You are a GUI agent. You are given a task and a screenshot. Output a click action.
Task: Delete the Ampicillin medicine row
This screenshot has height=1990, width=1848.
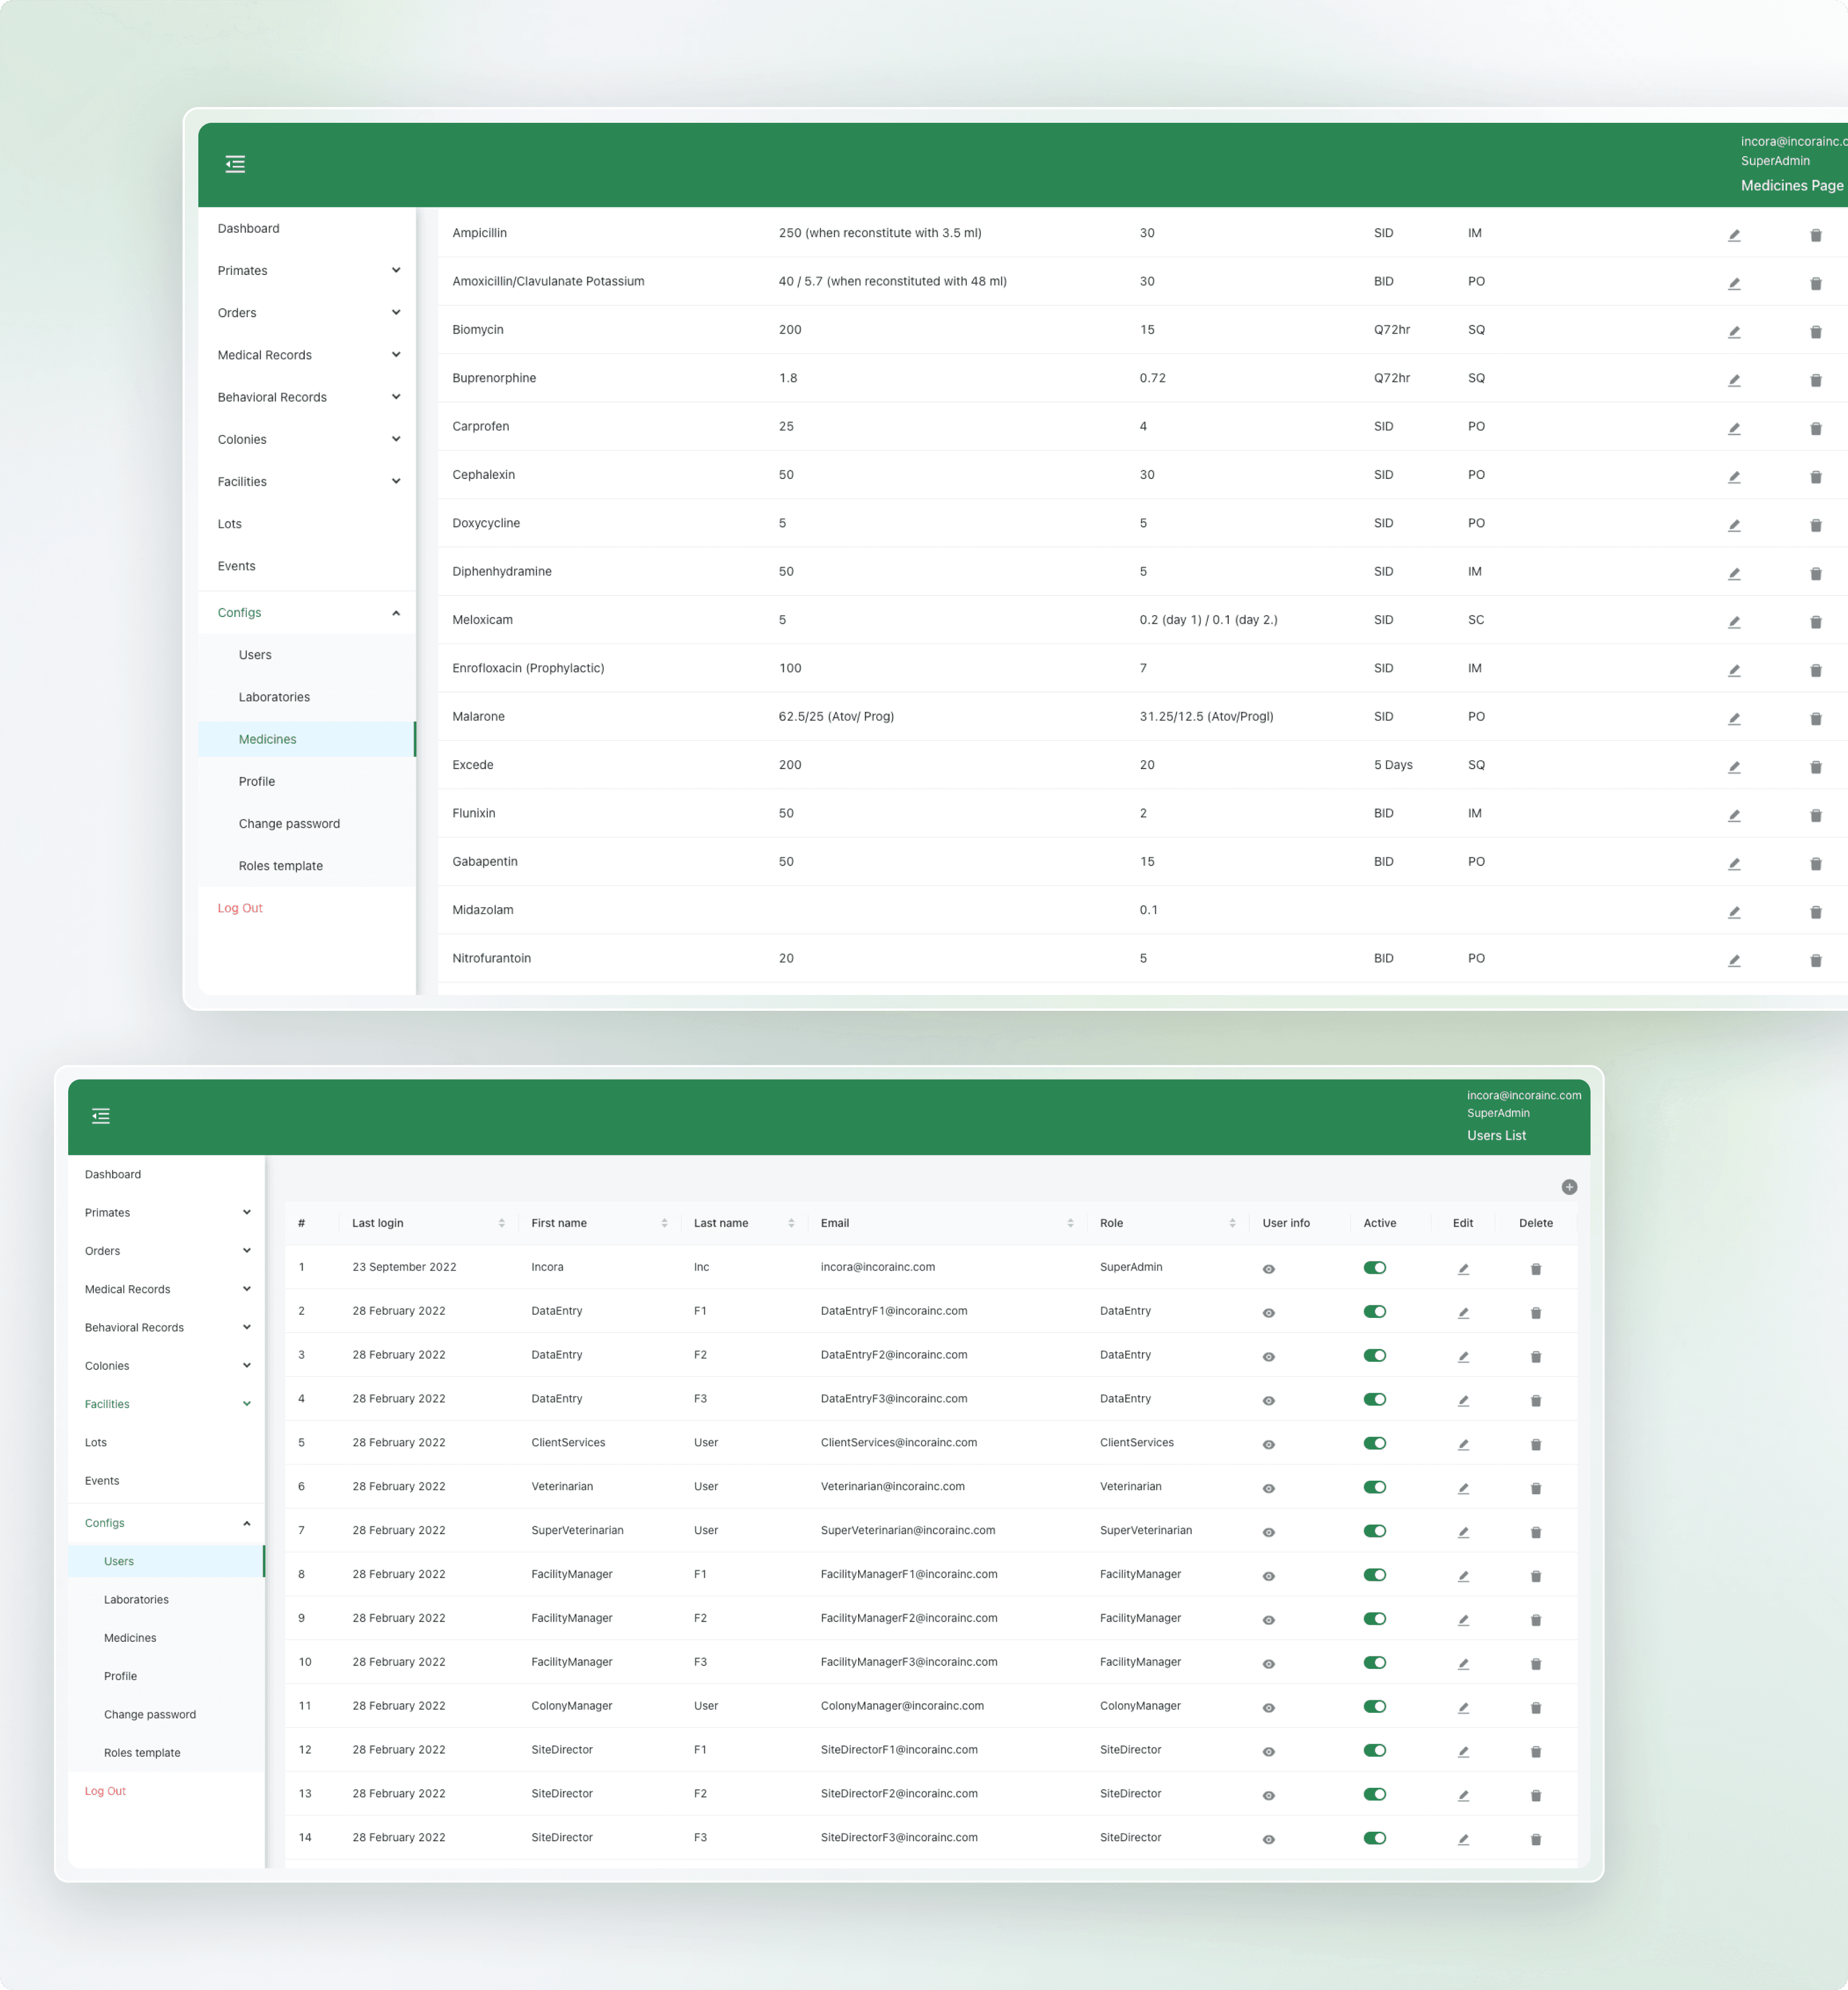1816,235
